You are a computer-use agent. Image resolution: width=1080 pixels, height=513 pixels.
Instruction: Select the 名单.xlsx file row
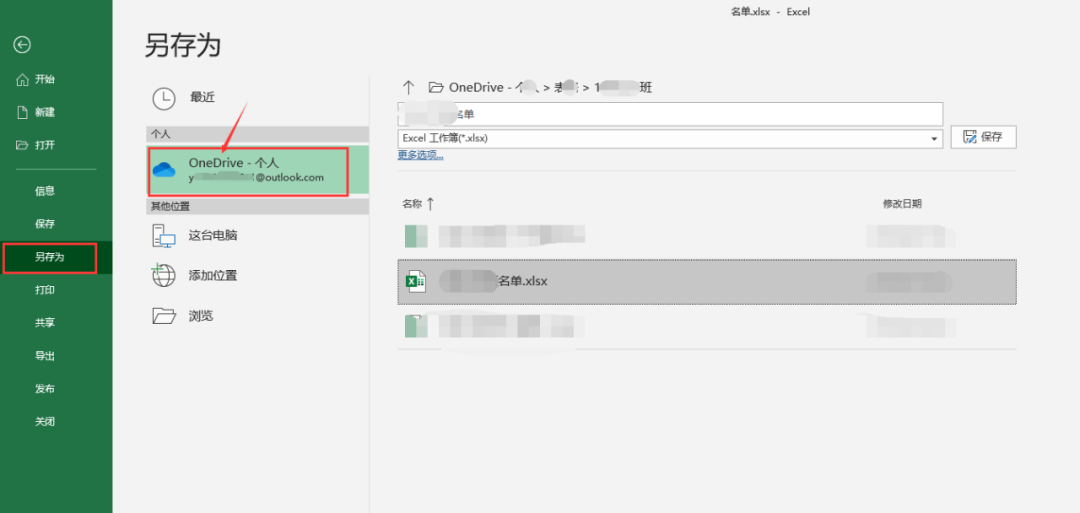click(x=707, y=282)
